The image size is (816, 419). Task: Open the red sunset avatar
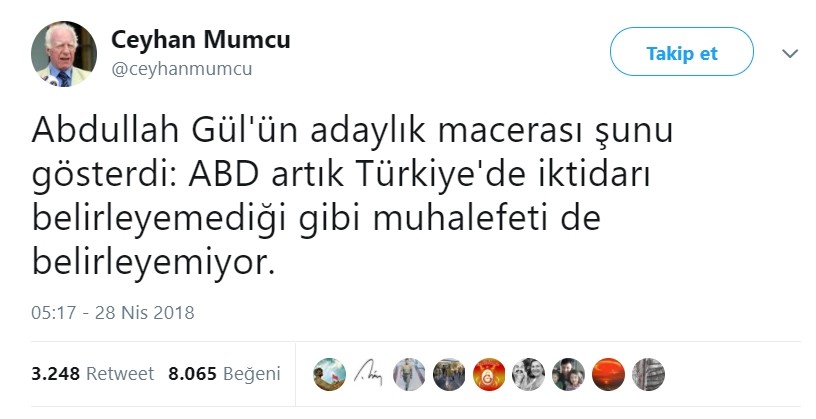click(608, 373)
